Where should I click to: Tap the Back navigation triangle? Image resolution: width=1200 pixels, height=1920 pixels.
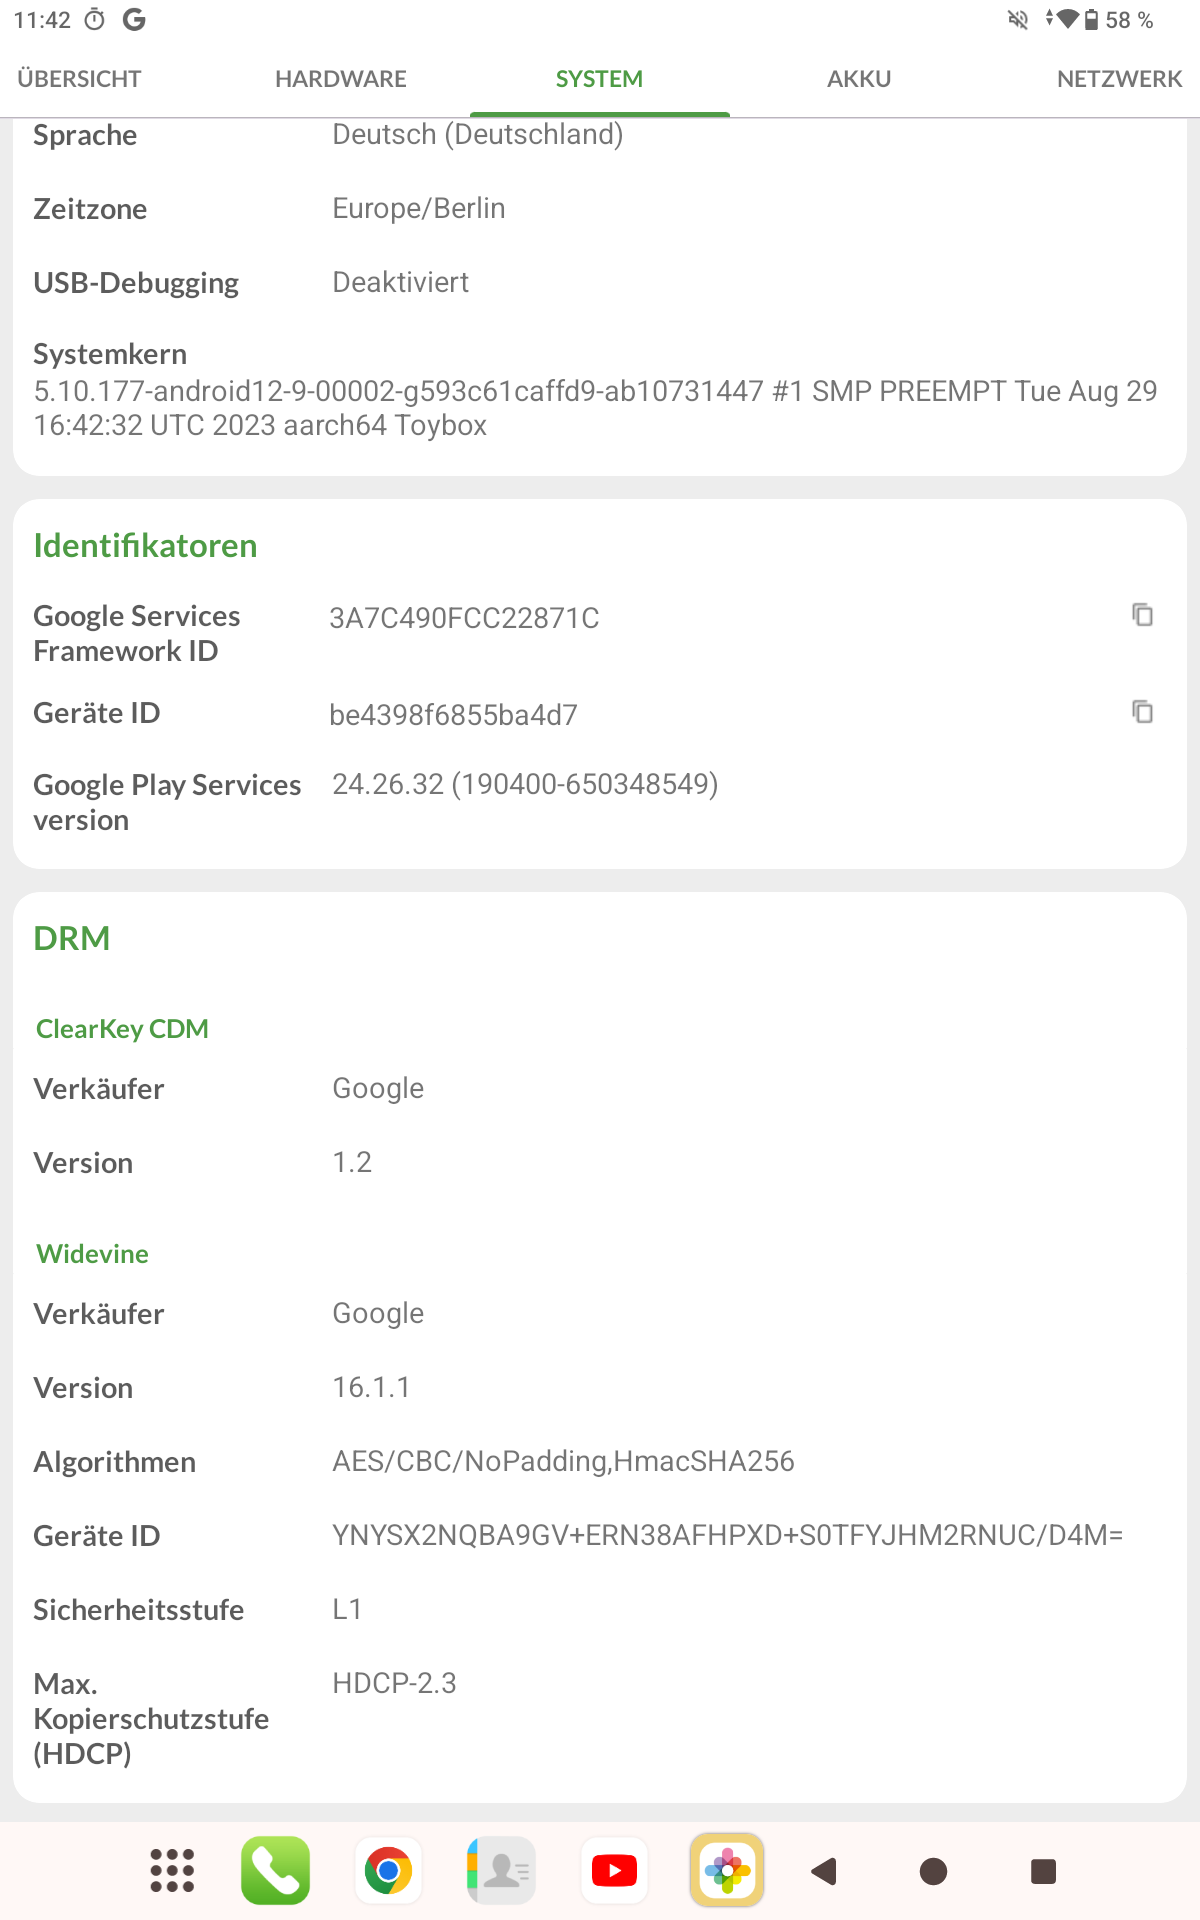824,1871
